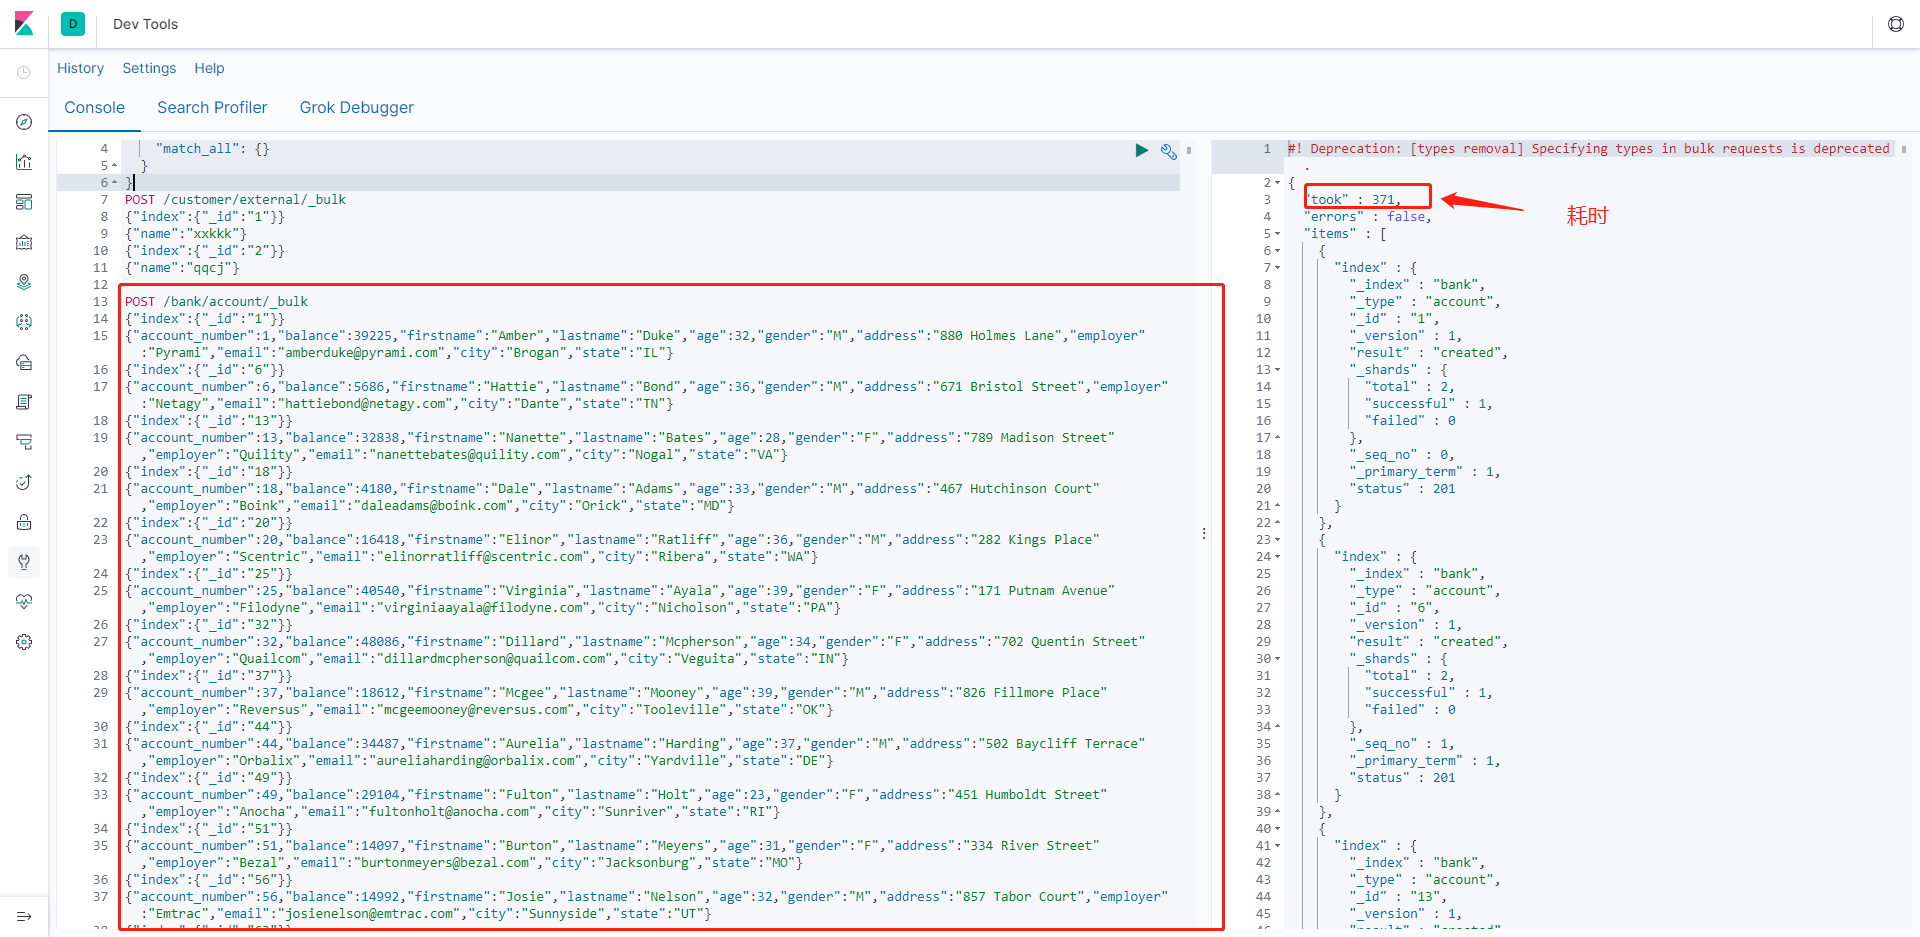Click the deprecation warning line in response
This screenshot has width=1920, height=937.
[1588, 149]
